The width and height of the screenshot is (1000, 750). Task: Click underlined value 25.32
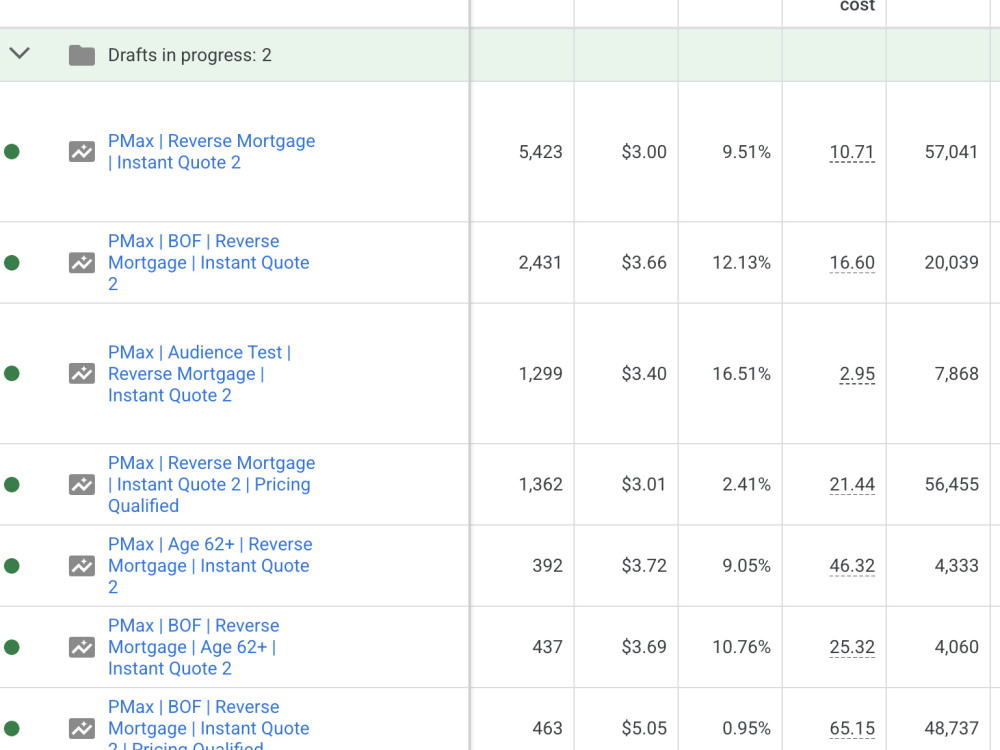(851, 647)
